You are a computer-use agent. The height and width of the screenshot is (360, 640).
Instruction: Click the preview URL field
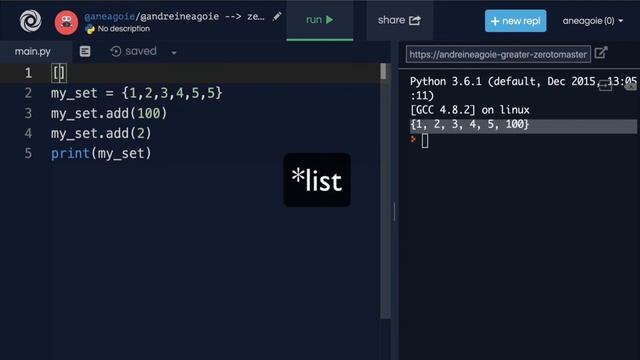pos(498,54)
